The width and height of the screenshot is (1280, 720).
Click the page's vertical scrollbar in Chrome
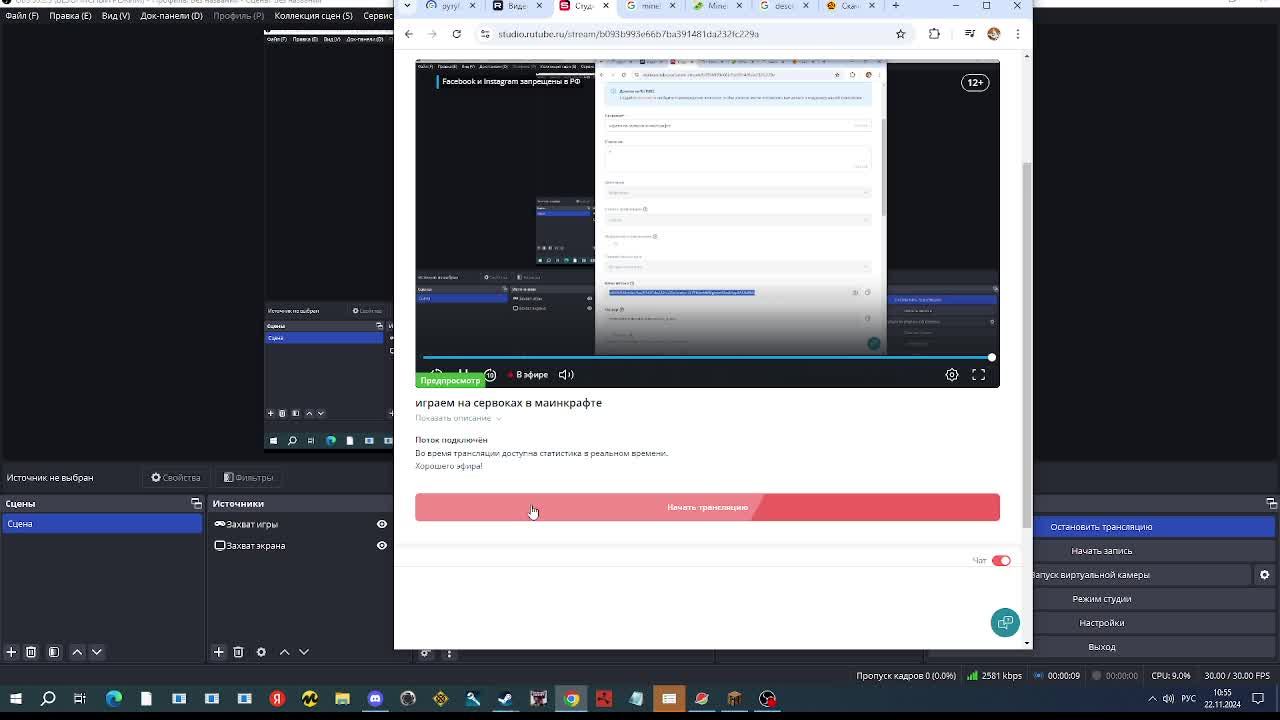click(x=1026, y=345)
